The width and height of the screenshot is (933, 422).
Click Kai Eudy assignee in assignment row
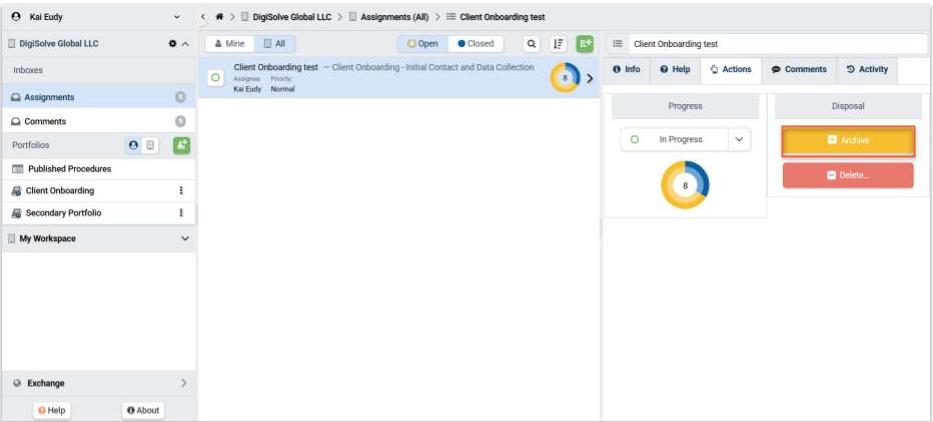coord(247,89)
